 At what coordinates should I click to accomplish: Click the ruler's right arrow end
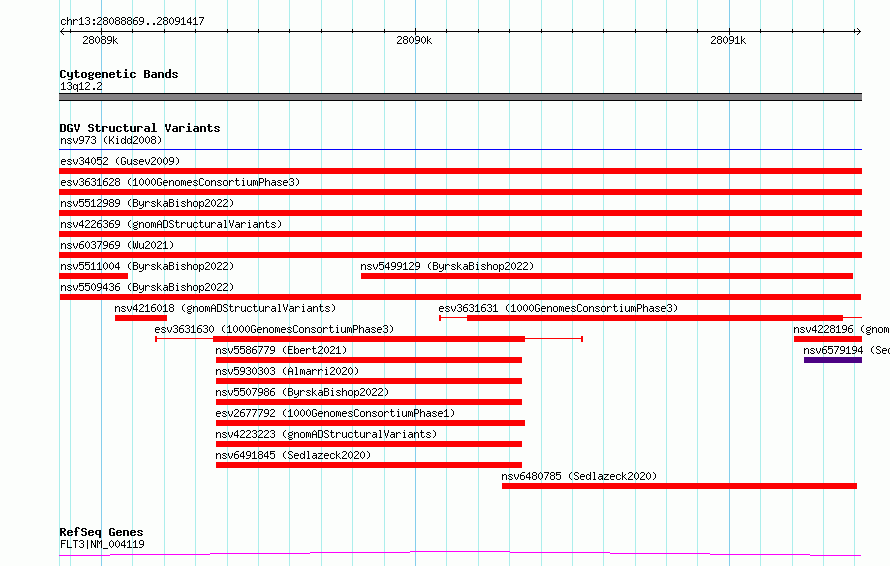[x=858, y=31]
